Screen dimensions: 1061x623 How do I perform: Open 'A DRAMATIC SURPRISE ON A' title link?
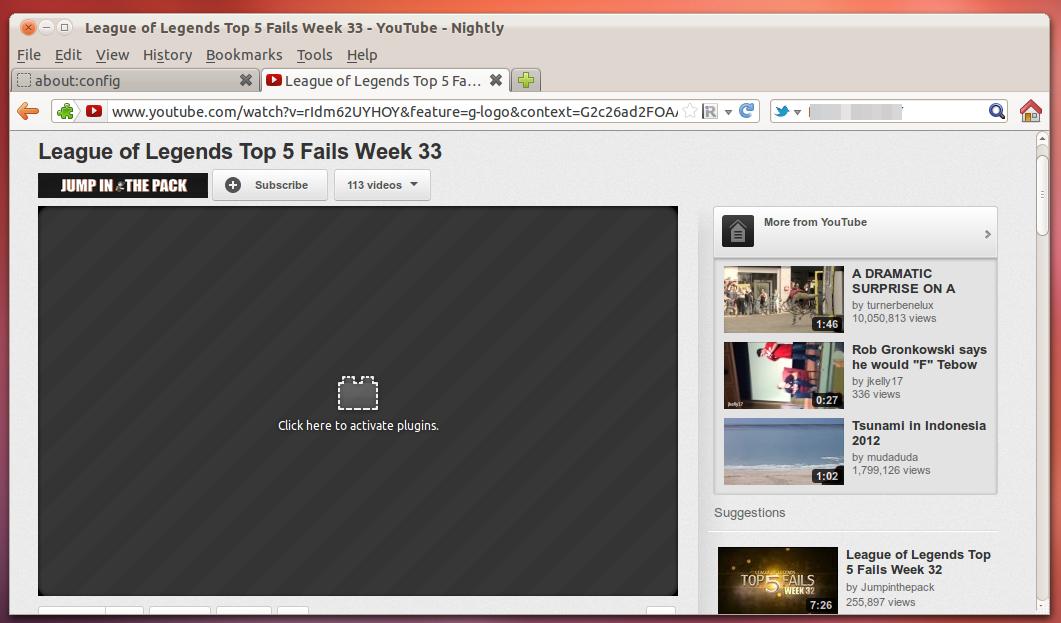pos(903,281)
